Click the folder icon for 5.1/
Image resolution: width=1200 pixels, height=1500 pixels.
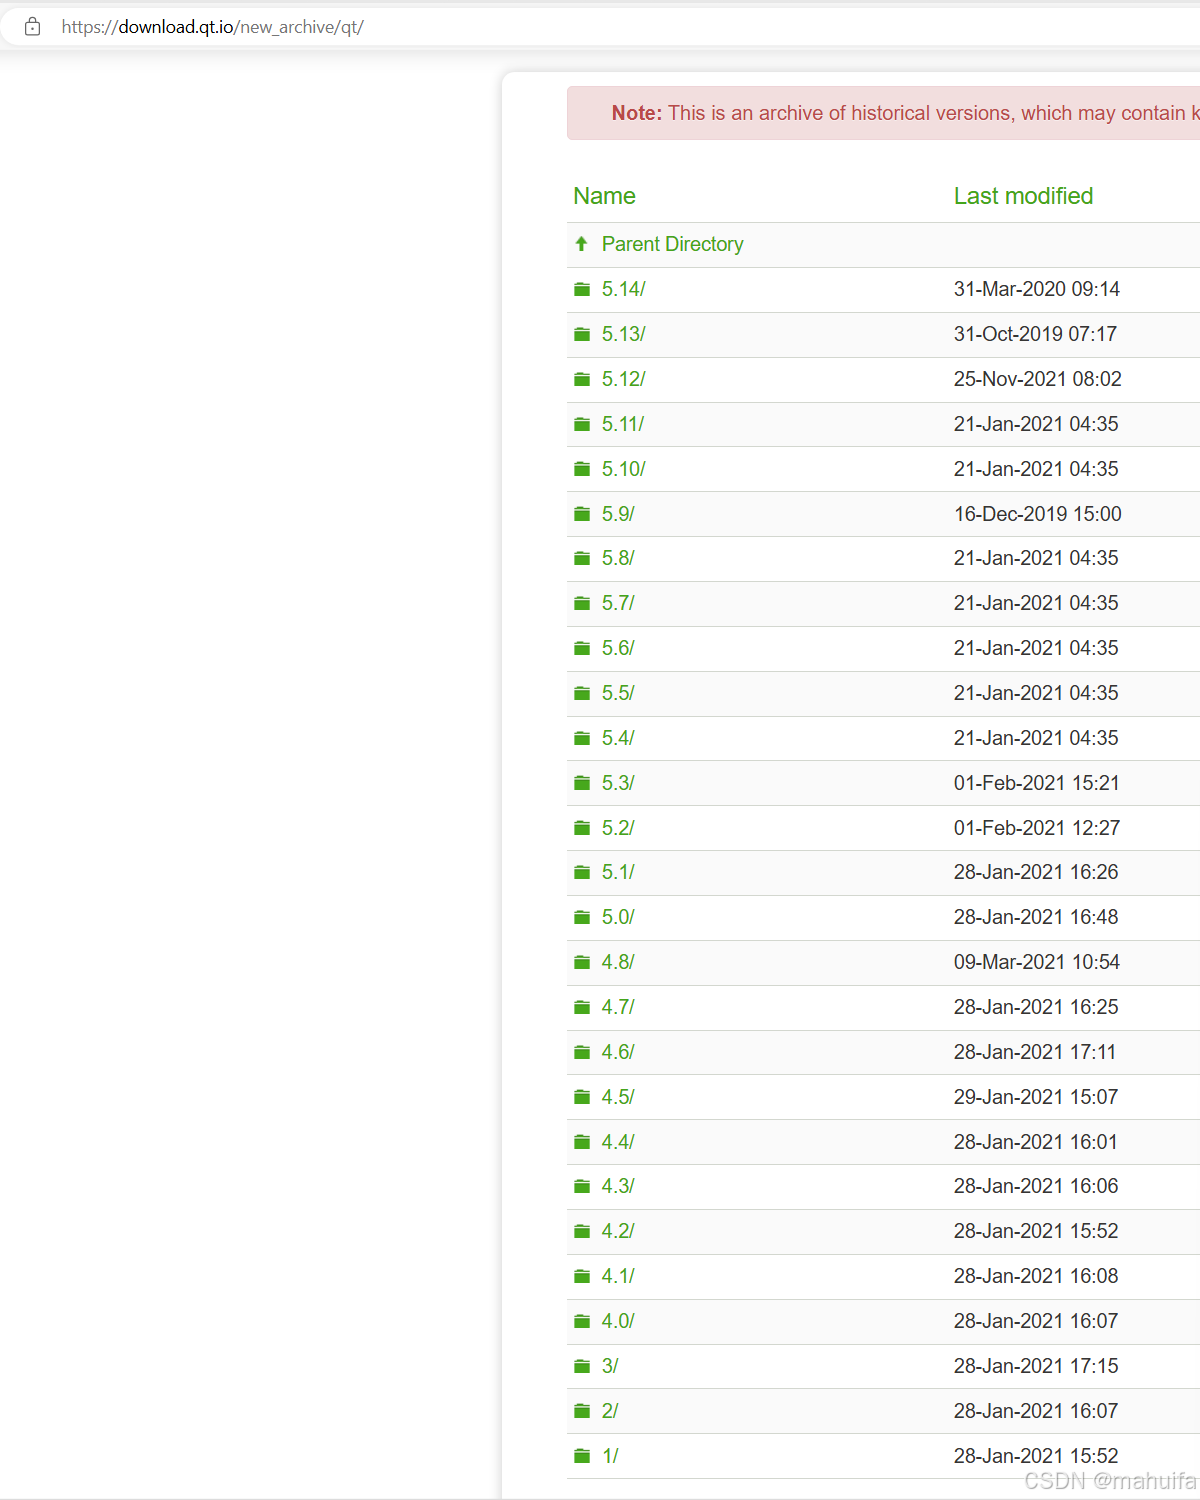[582, 872]
